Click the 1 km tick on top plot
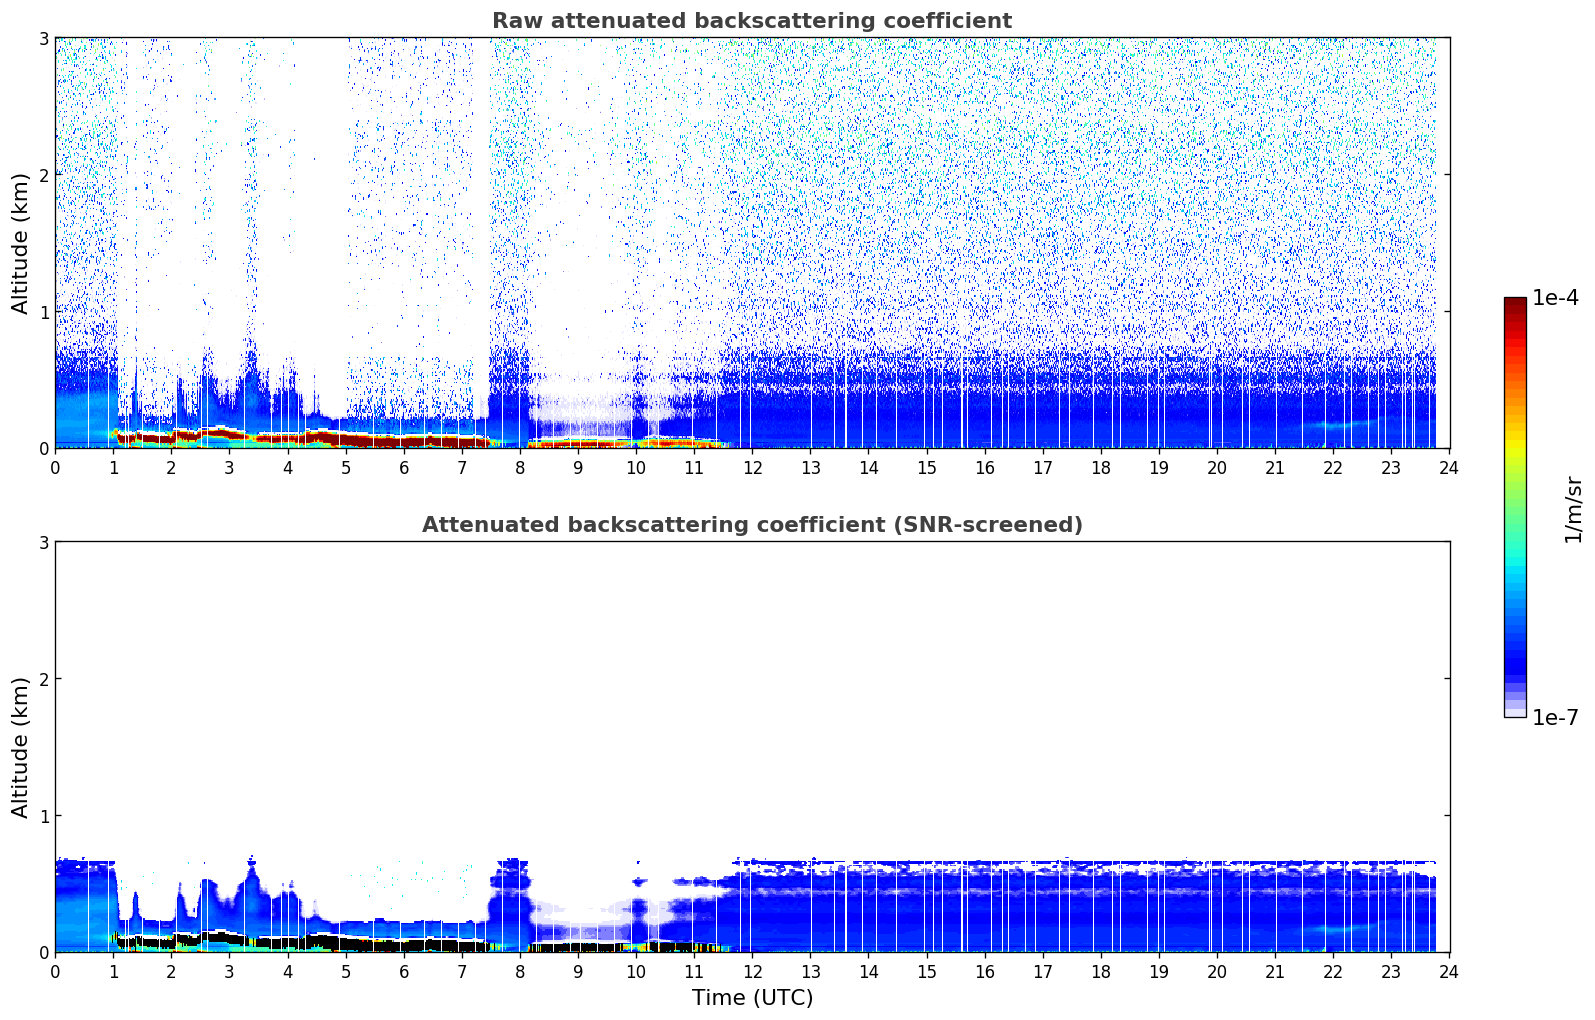1595x1020 pixels. coord(44,312)
